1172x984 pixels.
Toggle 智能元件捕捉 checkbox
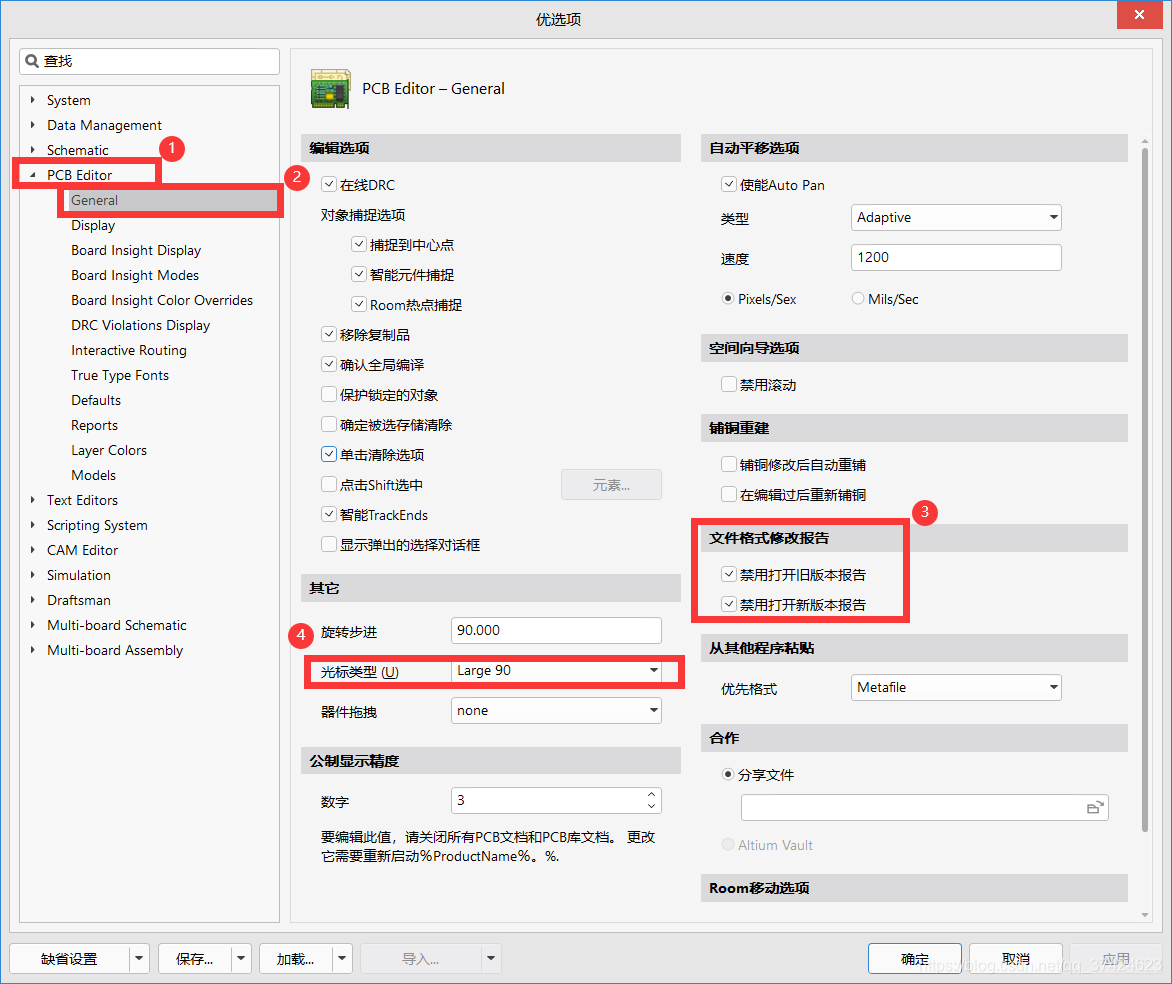point(359,274)
